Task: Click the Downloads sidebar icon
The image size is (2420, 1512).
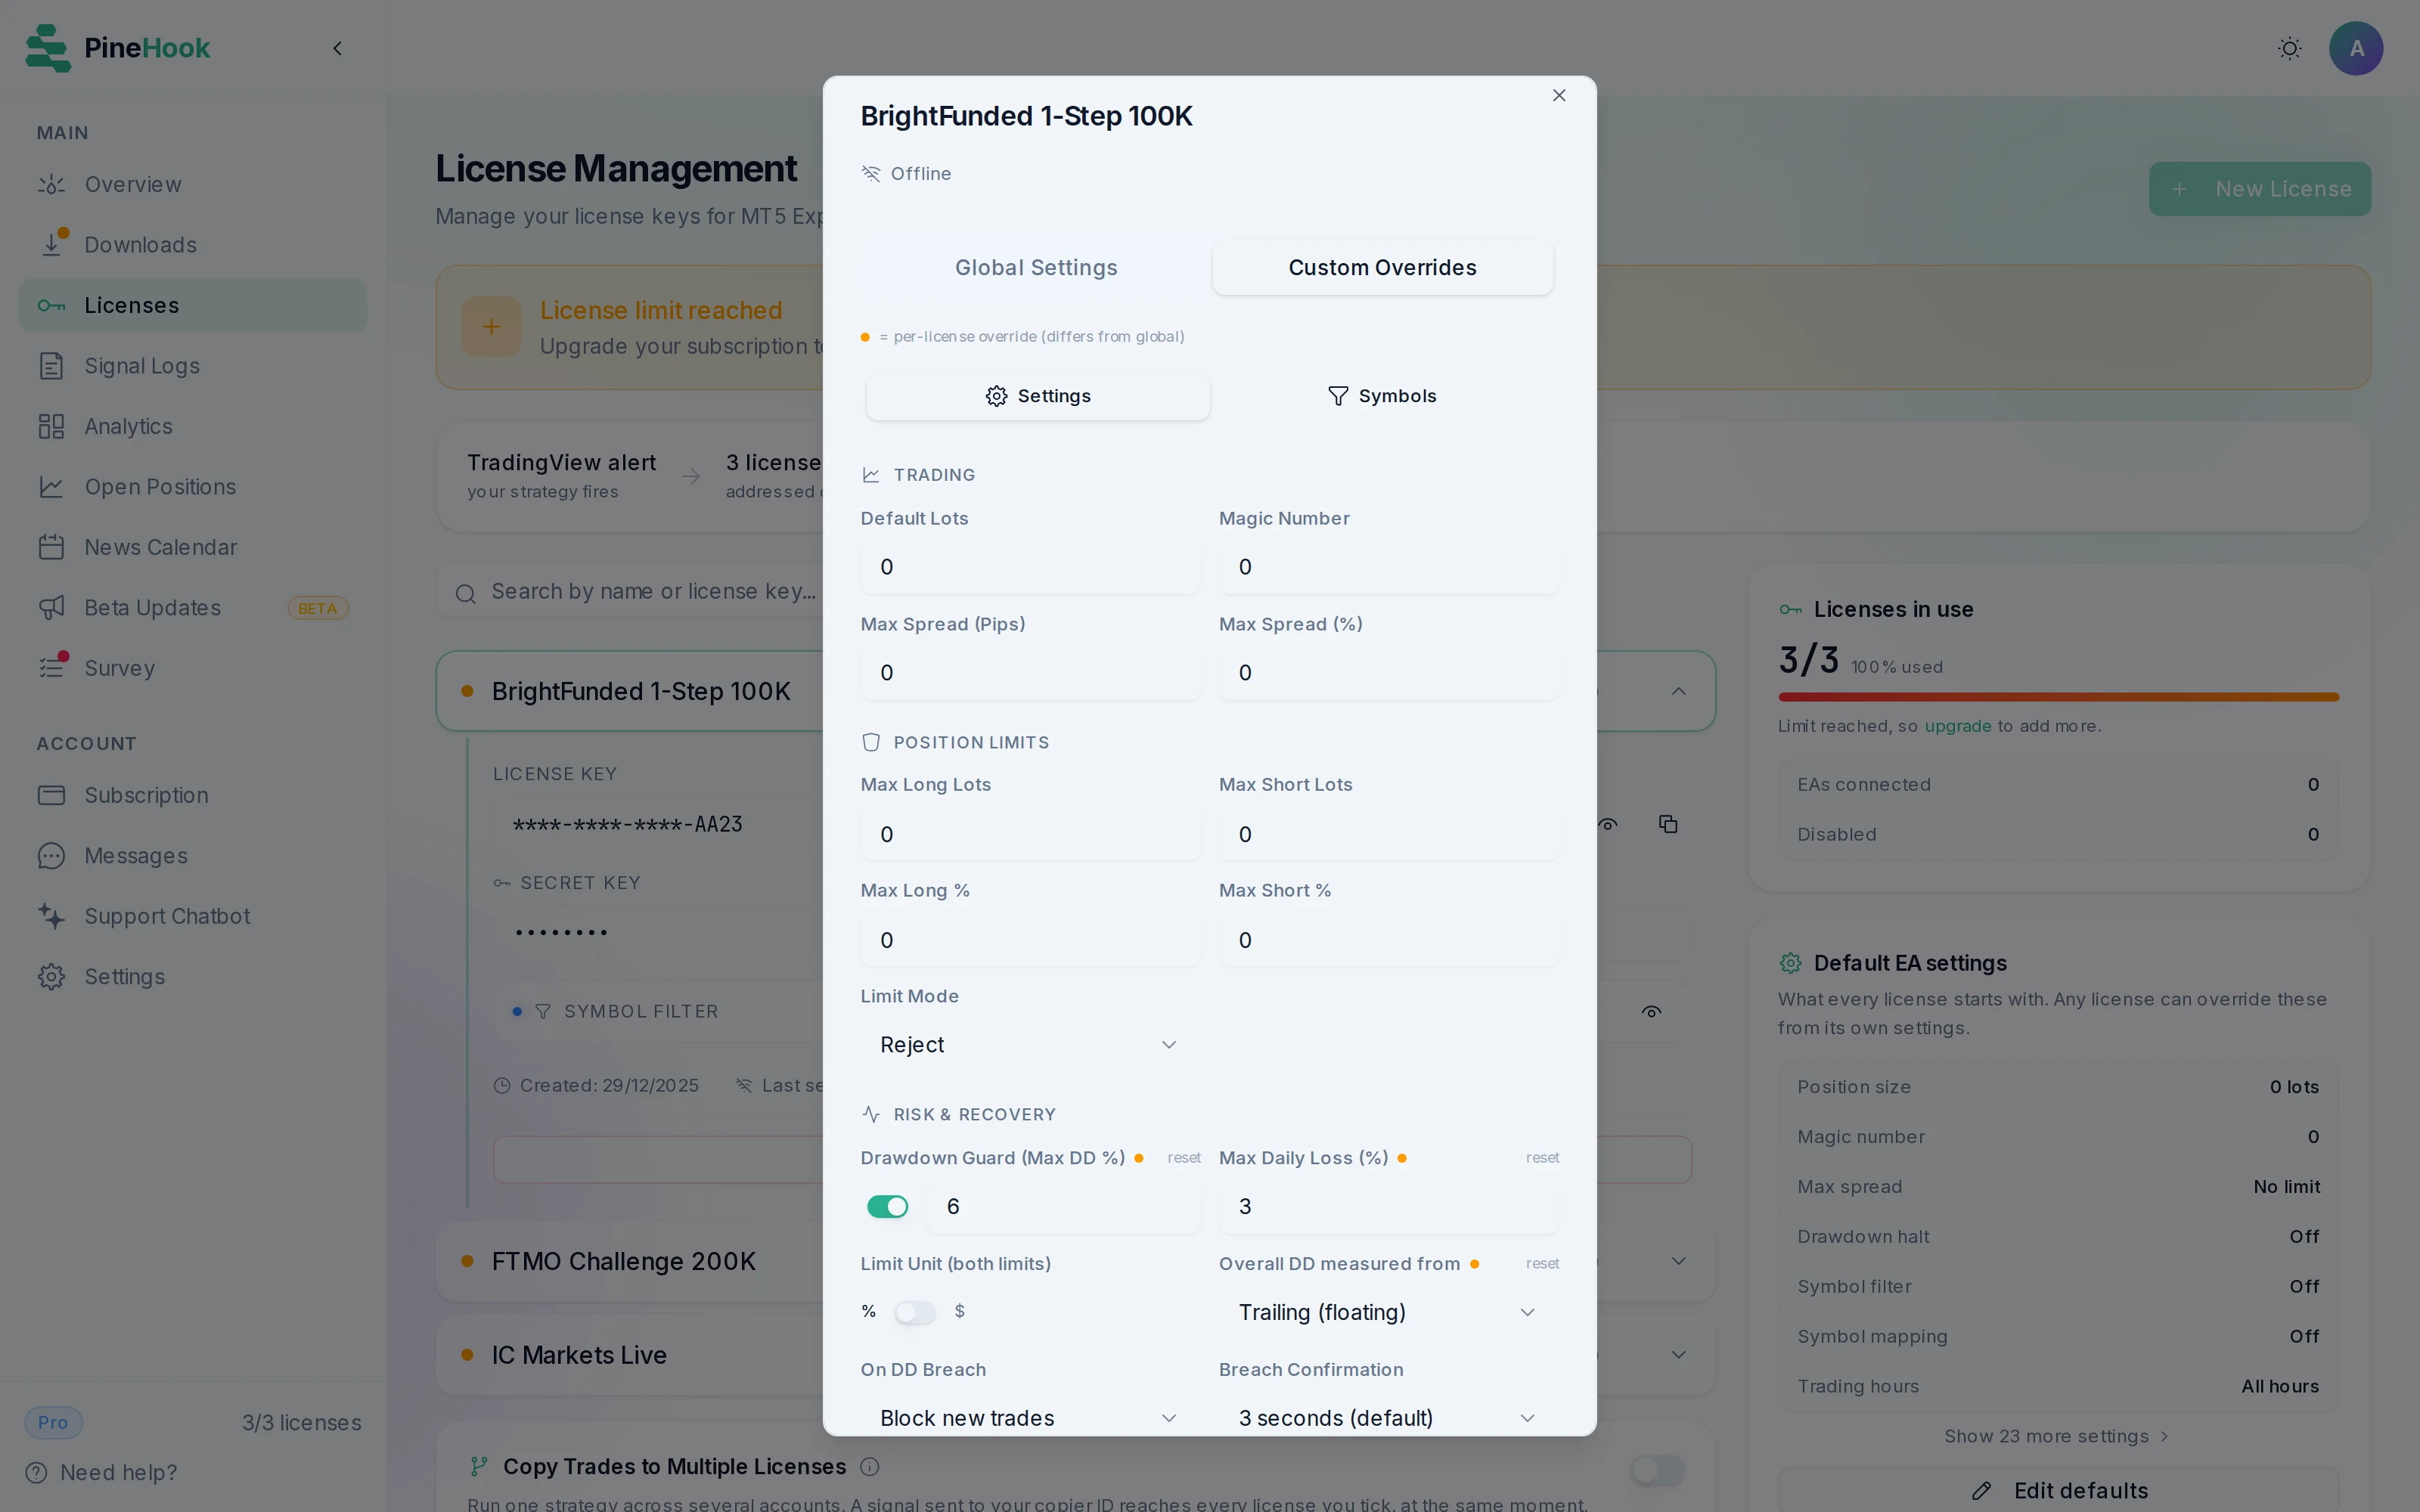Action: pyautogui.click(x=51, y=244)
